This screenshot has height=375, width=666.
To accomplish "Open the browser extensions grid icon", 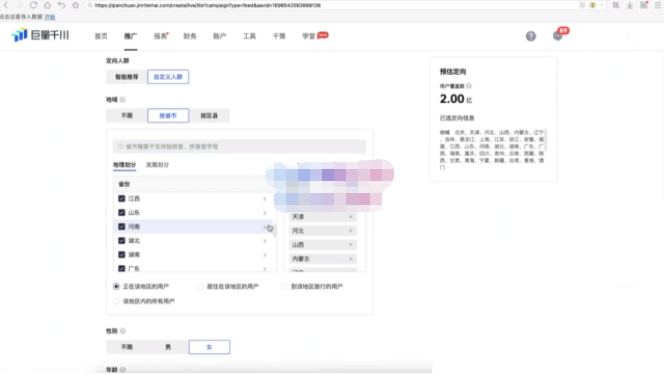I will click(x=645, y=5).
